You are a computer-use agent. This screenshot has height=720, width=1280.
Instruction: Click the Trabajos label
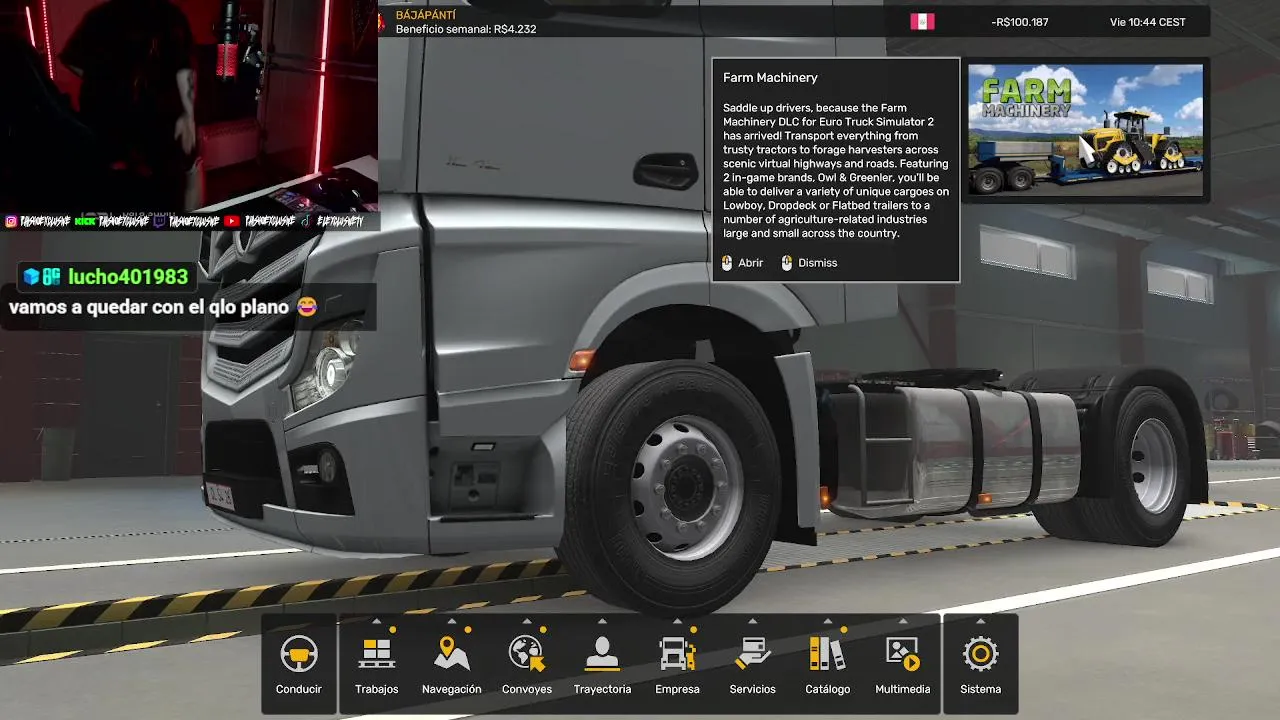coord(376,689)
